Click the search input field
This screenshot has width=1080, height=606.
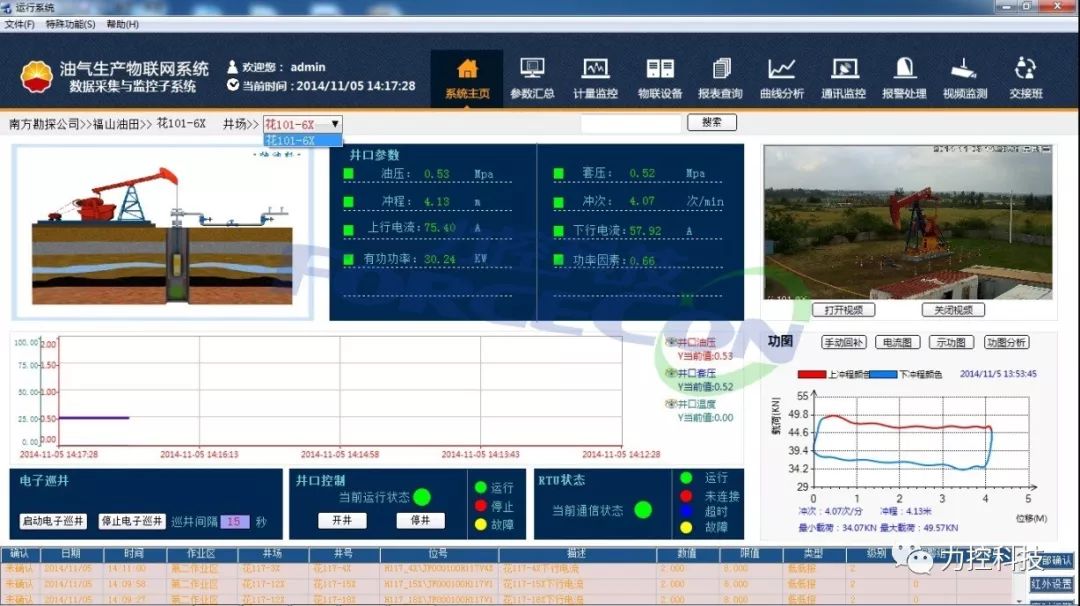pyautogui.click(x=630, y=123)
